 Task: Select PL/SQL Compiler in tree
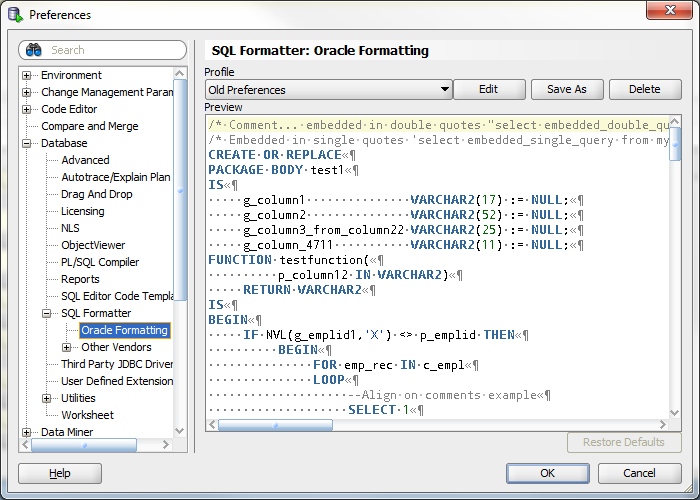click(100, 262)
